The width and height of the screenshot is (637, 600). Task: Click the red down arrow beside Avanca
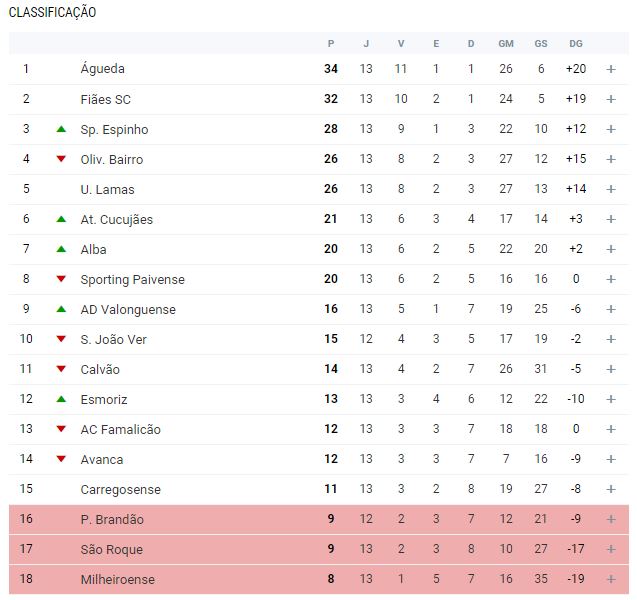(61, 459)
